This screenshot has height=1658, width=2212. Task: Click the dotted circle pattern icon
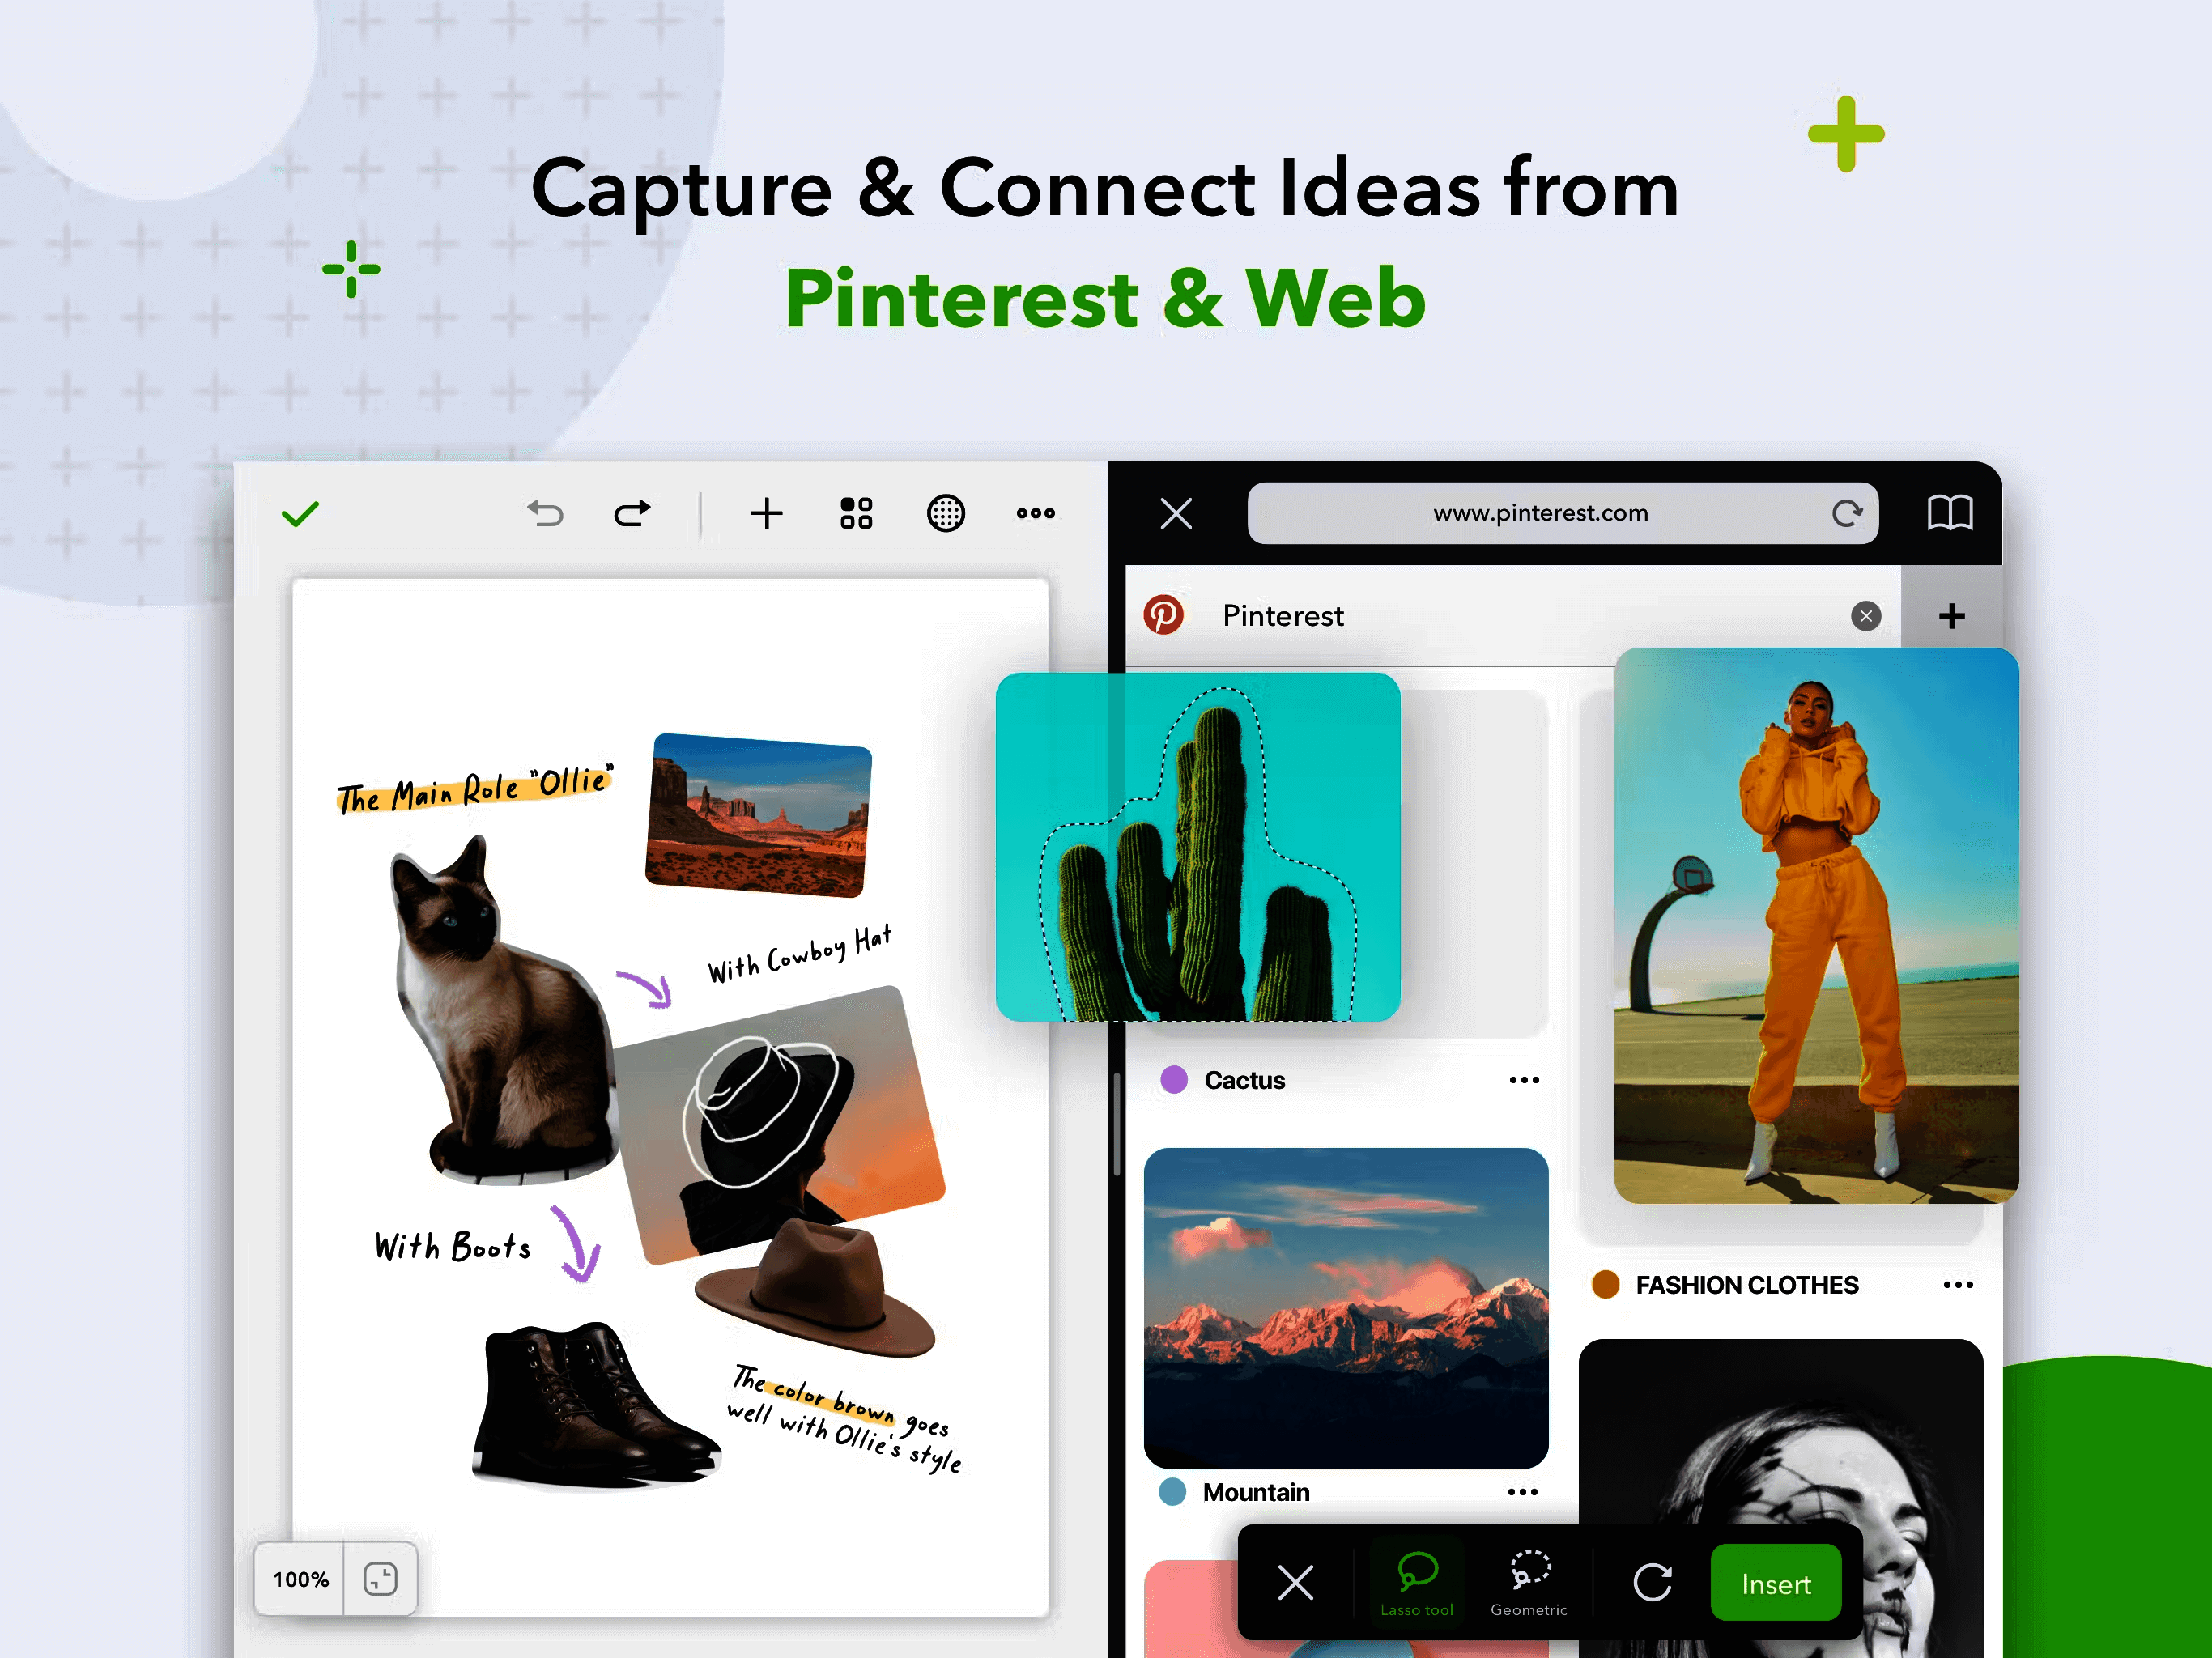pyautogui.click(x=945, y=514)
